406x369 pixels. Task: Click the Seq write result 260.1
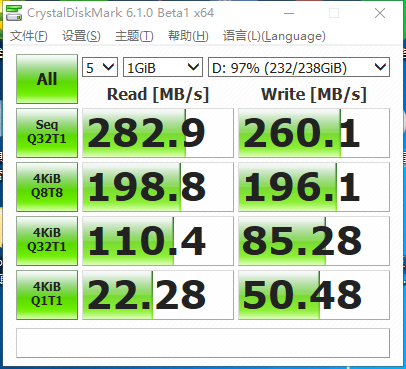pyautogui.click(x=314, y=133)
